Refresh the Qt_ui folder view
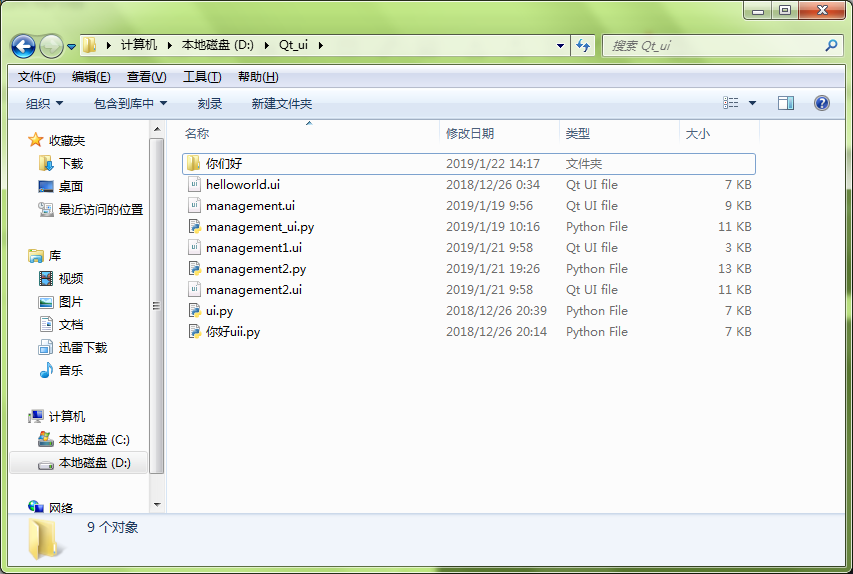The height and width of the screenshot is (574, 853). 583,46
